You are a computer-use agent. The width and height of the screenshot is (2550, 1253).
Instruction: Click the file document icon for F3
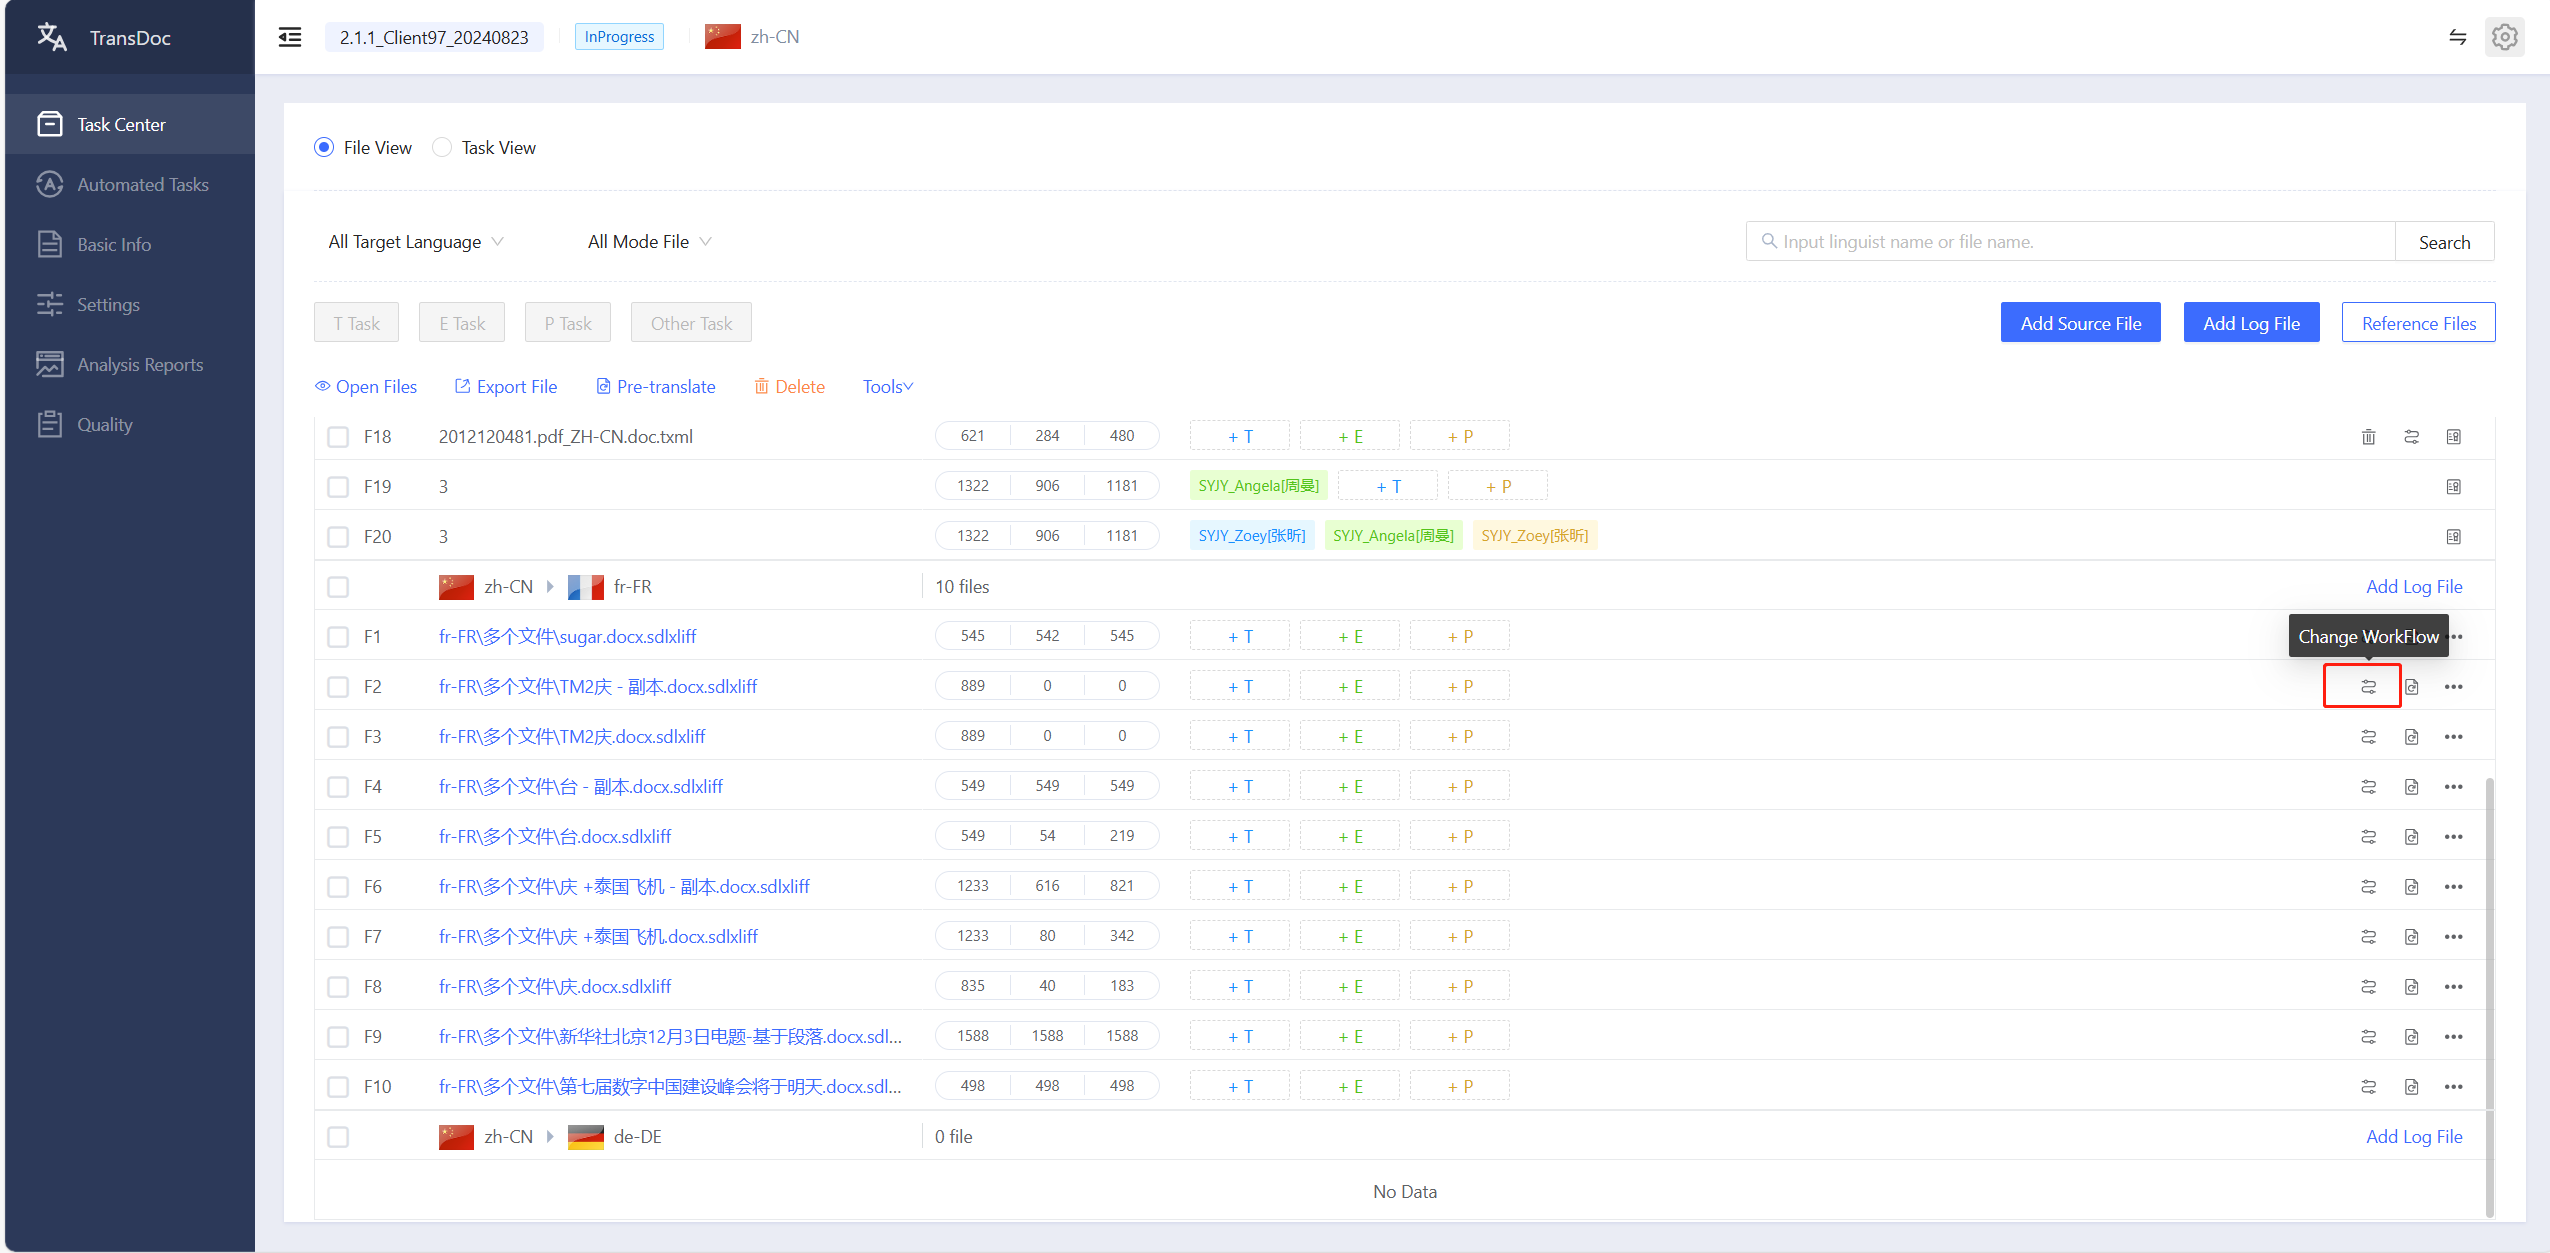[2411, 736]
